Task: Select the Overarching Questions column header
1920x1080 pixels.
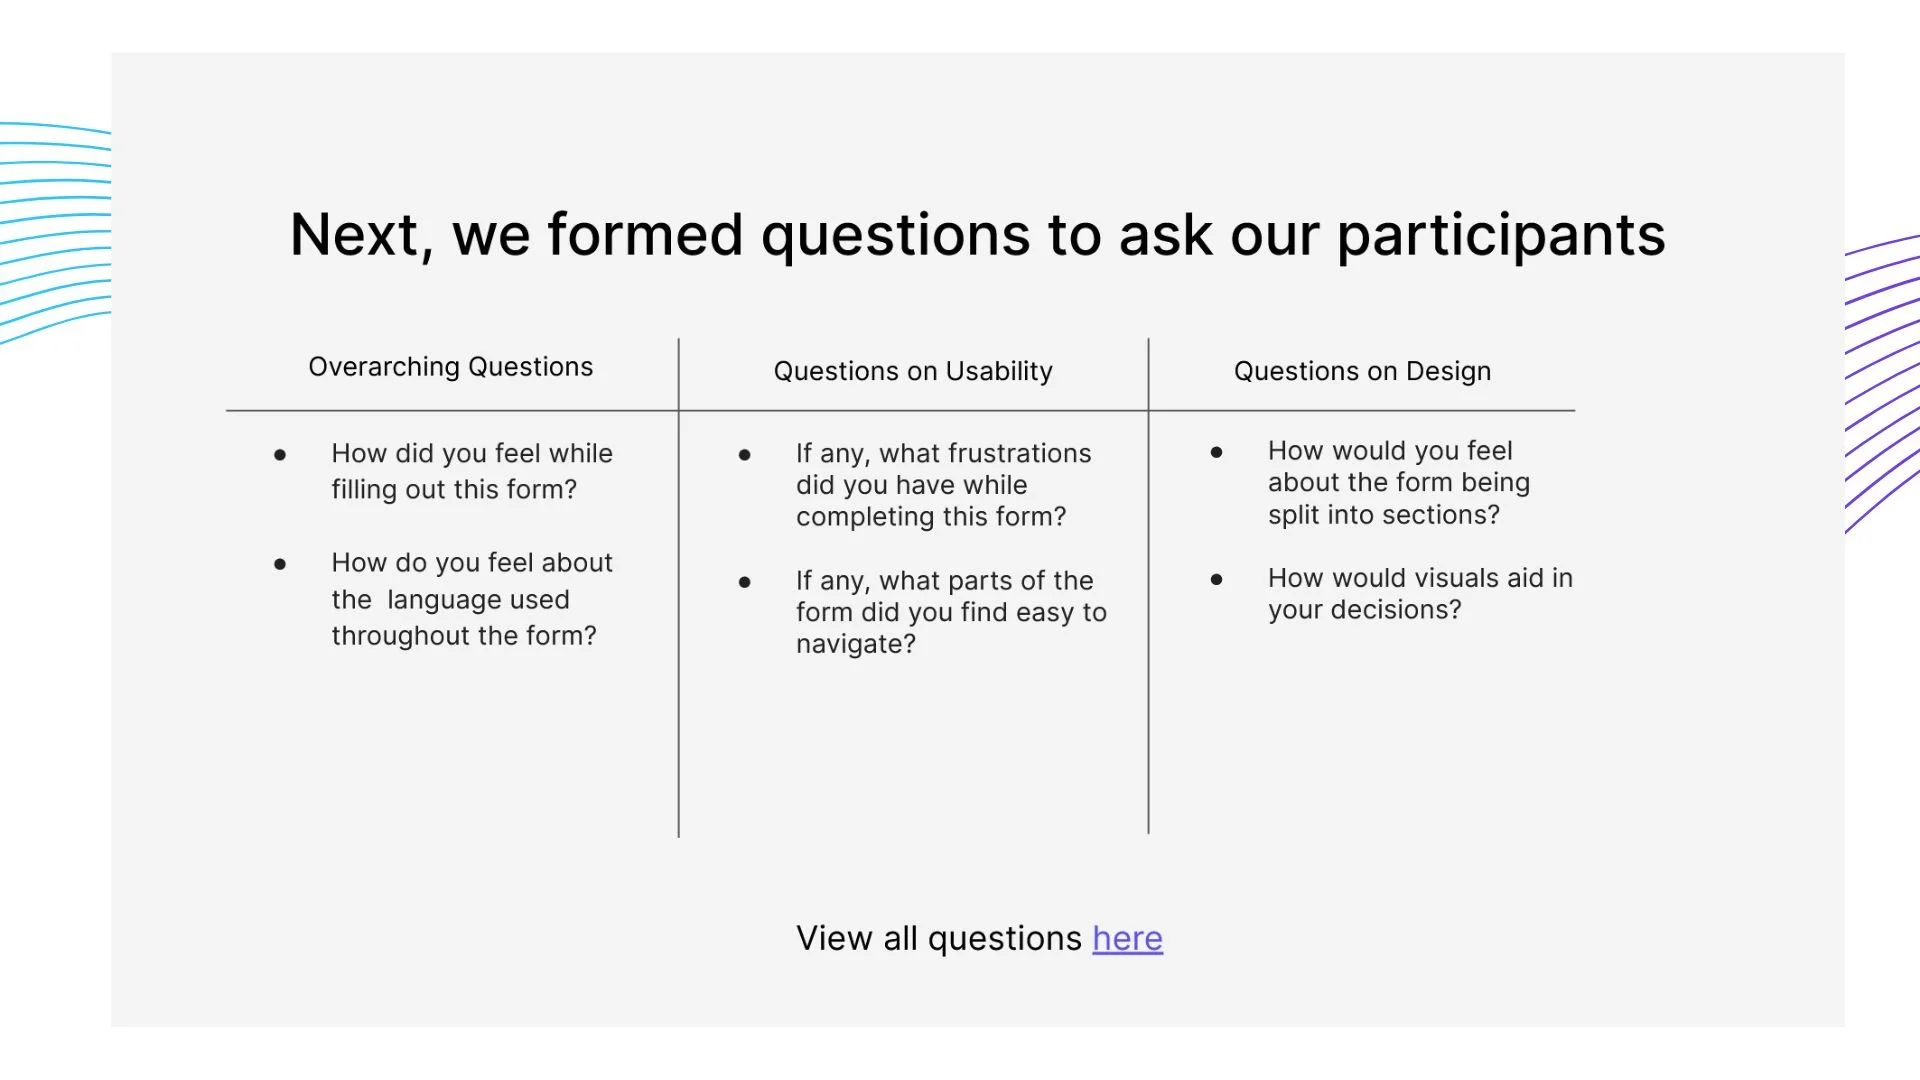Action: click(x=450, y=367)
